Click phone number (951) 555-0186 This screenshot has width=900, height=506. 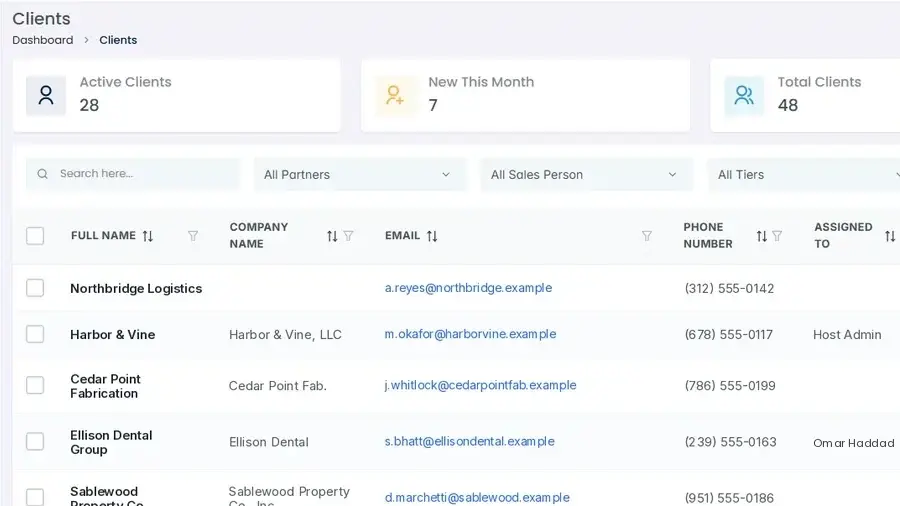pyautogui.click(x=729, y=498)
